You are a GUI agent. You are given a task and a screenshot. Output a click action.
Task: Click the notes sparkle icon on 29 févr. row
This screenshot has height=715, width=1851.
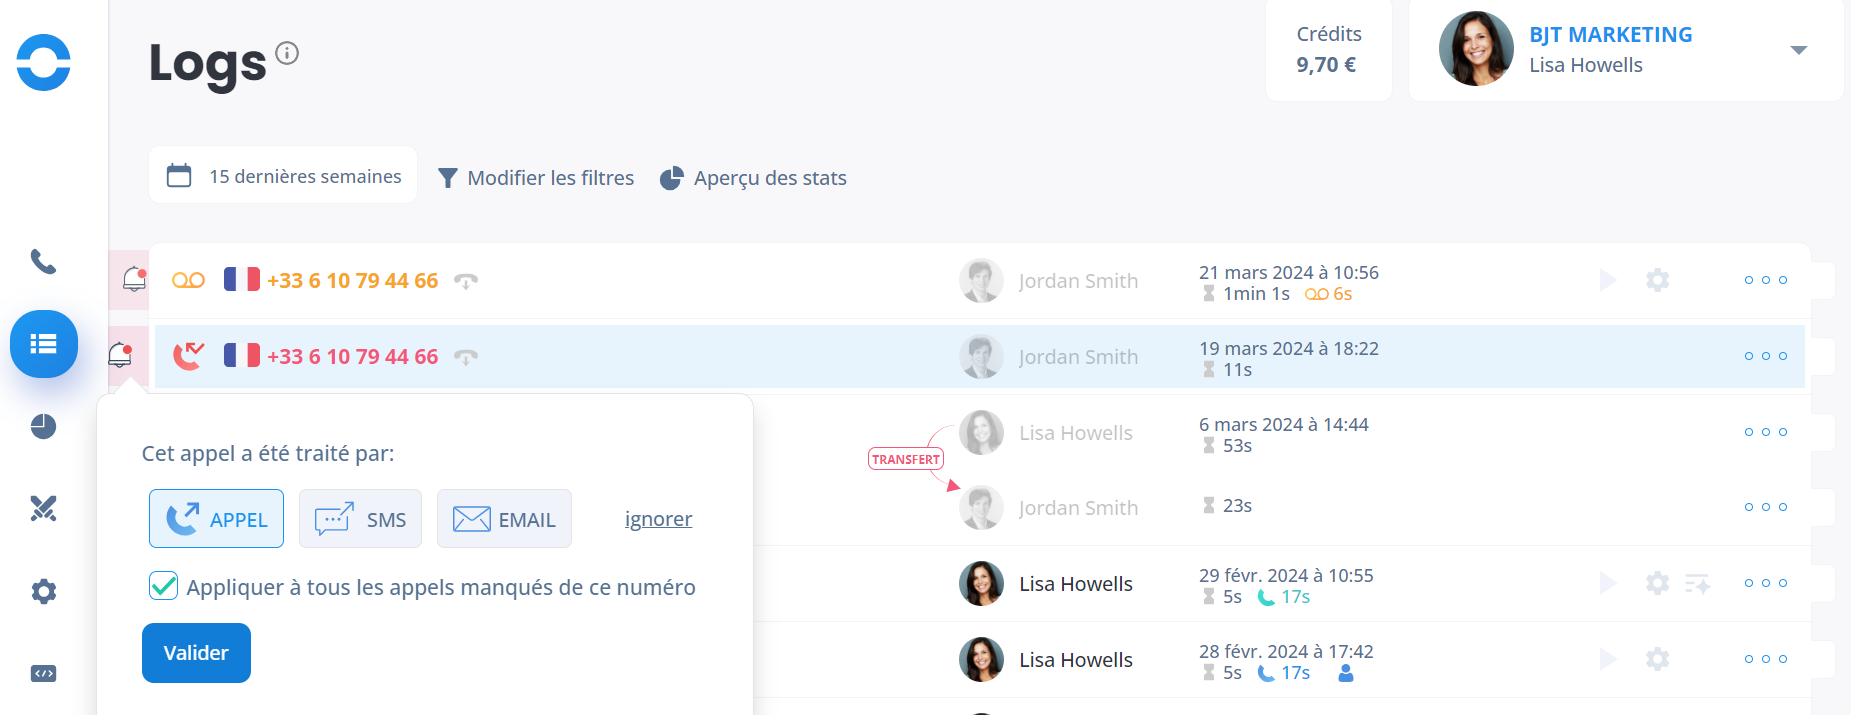tap(1698, 583)
